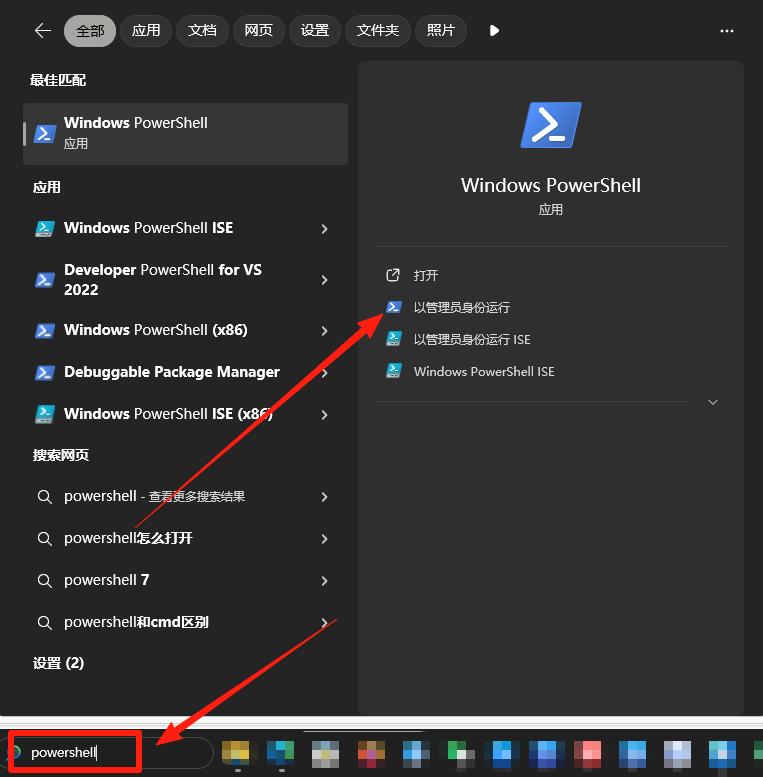Screen dimensions: 763x777
Task: Expand Developer PowerShell for VS 2022 chevron
Action: click(x=325, y=280)
